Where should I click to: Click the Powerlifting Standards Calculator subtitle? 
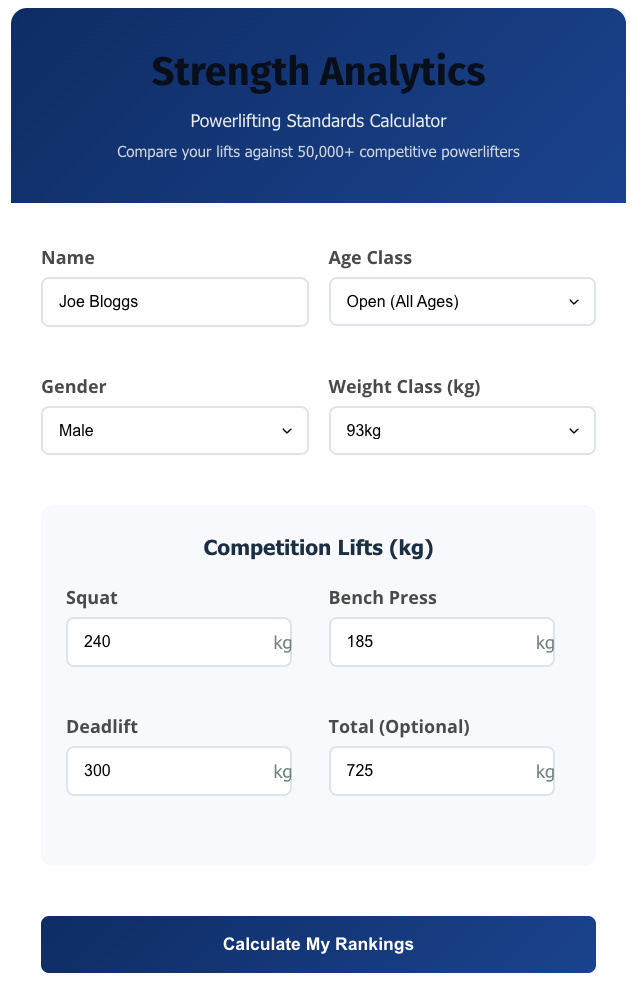point(318,121)
